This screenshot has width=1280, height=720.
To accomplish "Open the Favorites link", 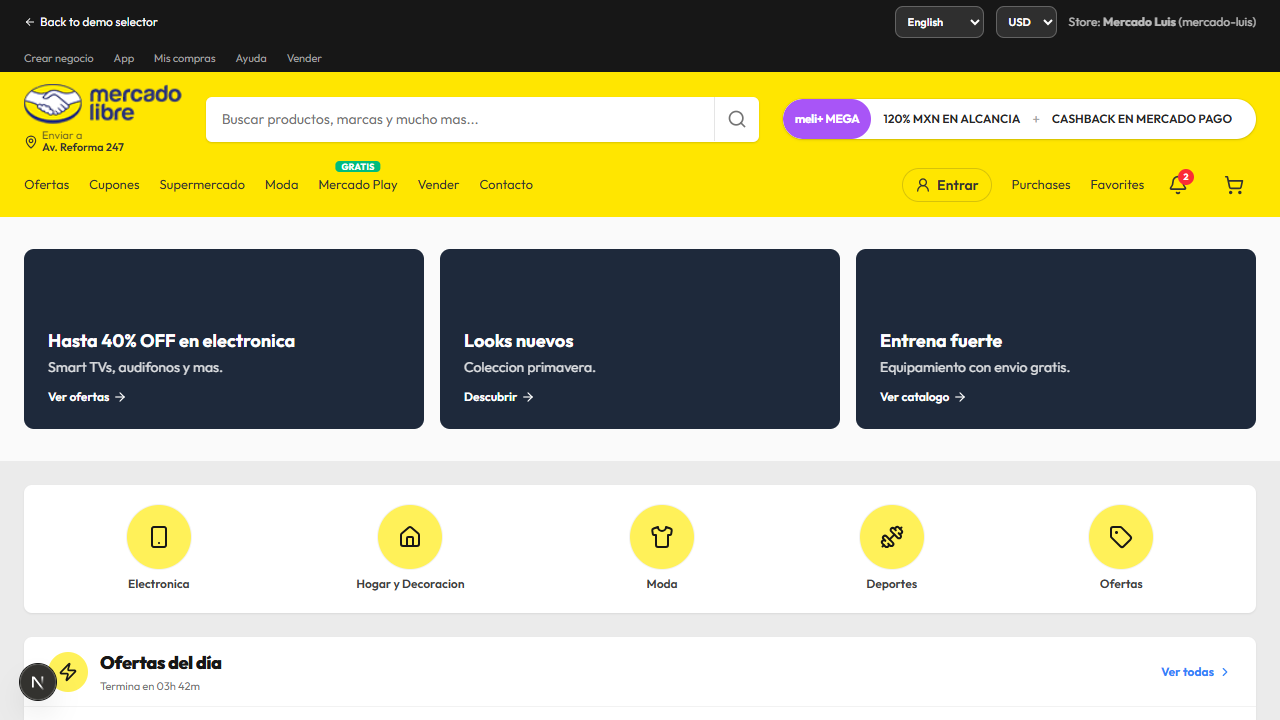I will click(1117, 185).
